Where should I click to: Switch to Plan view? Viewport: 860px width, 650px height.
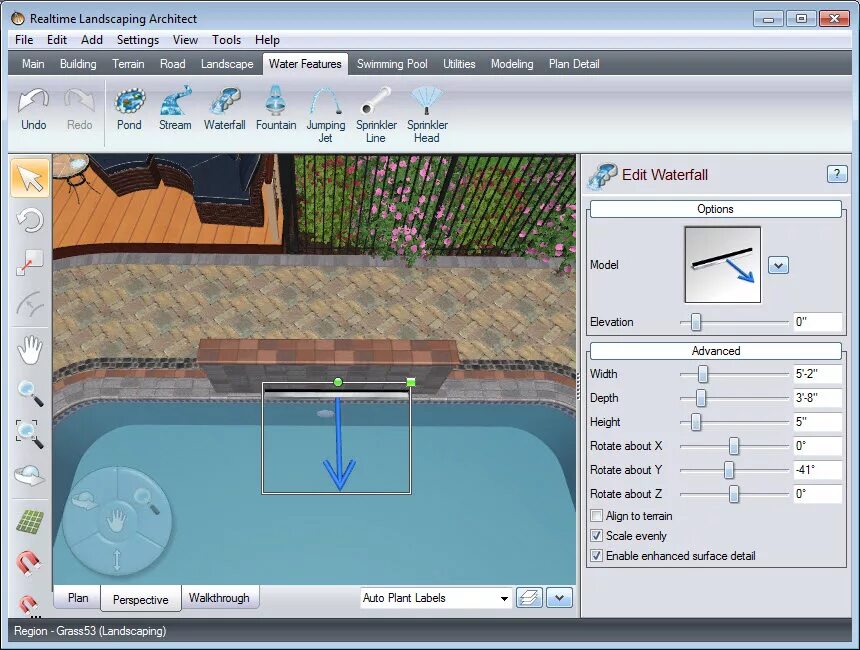78,598
